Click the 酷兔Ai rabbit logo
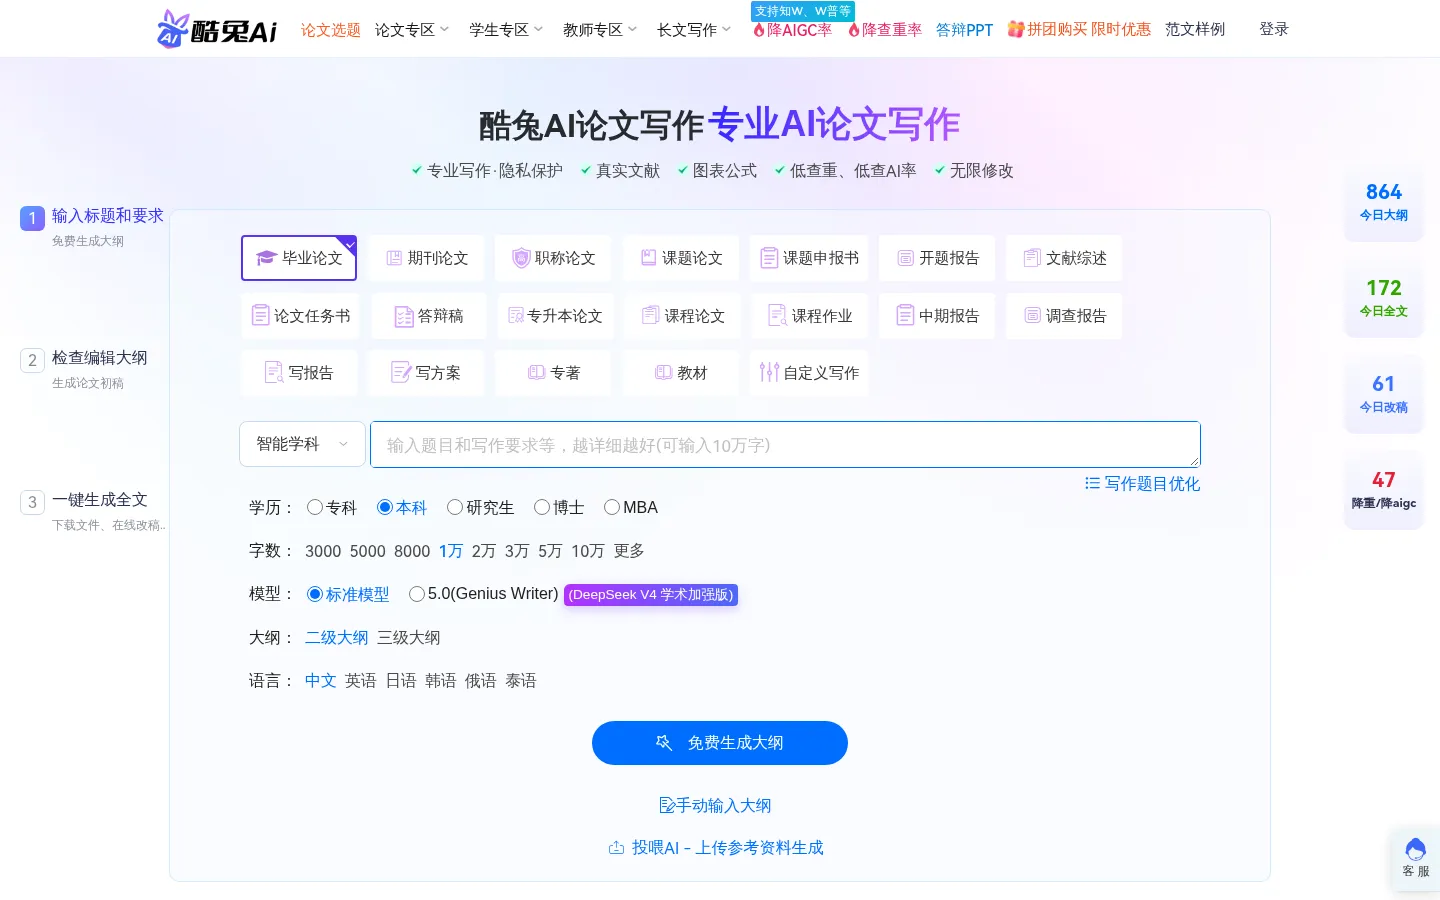 [217, 29]
